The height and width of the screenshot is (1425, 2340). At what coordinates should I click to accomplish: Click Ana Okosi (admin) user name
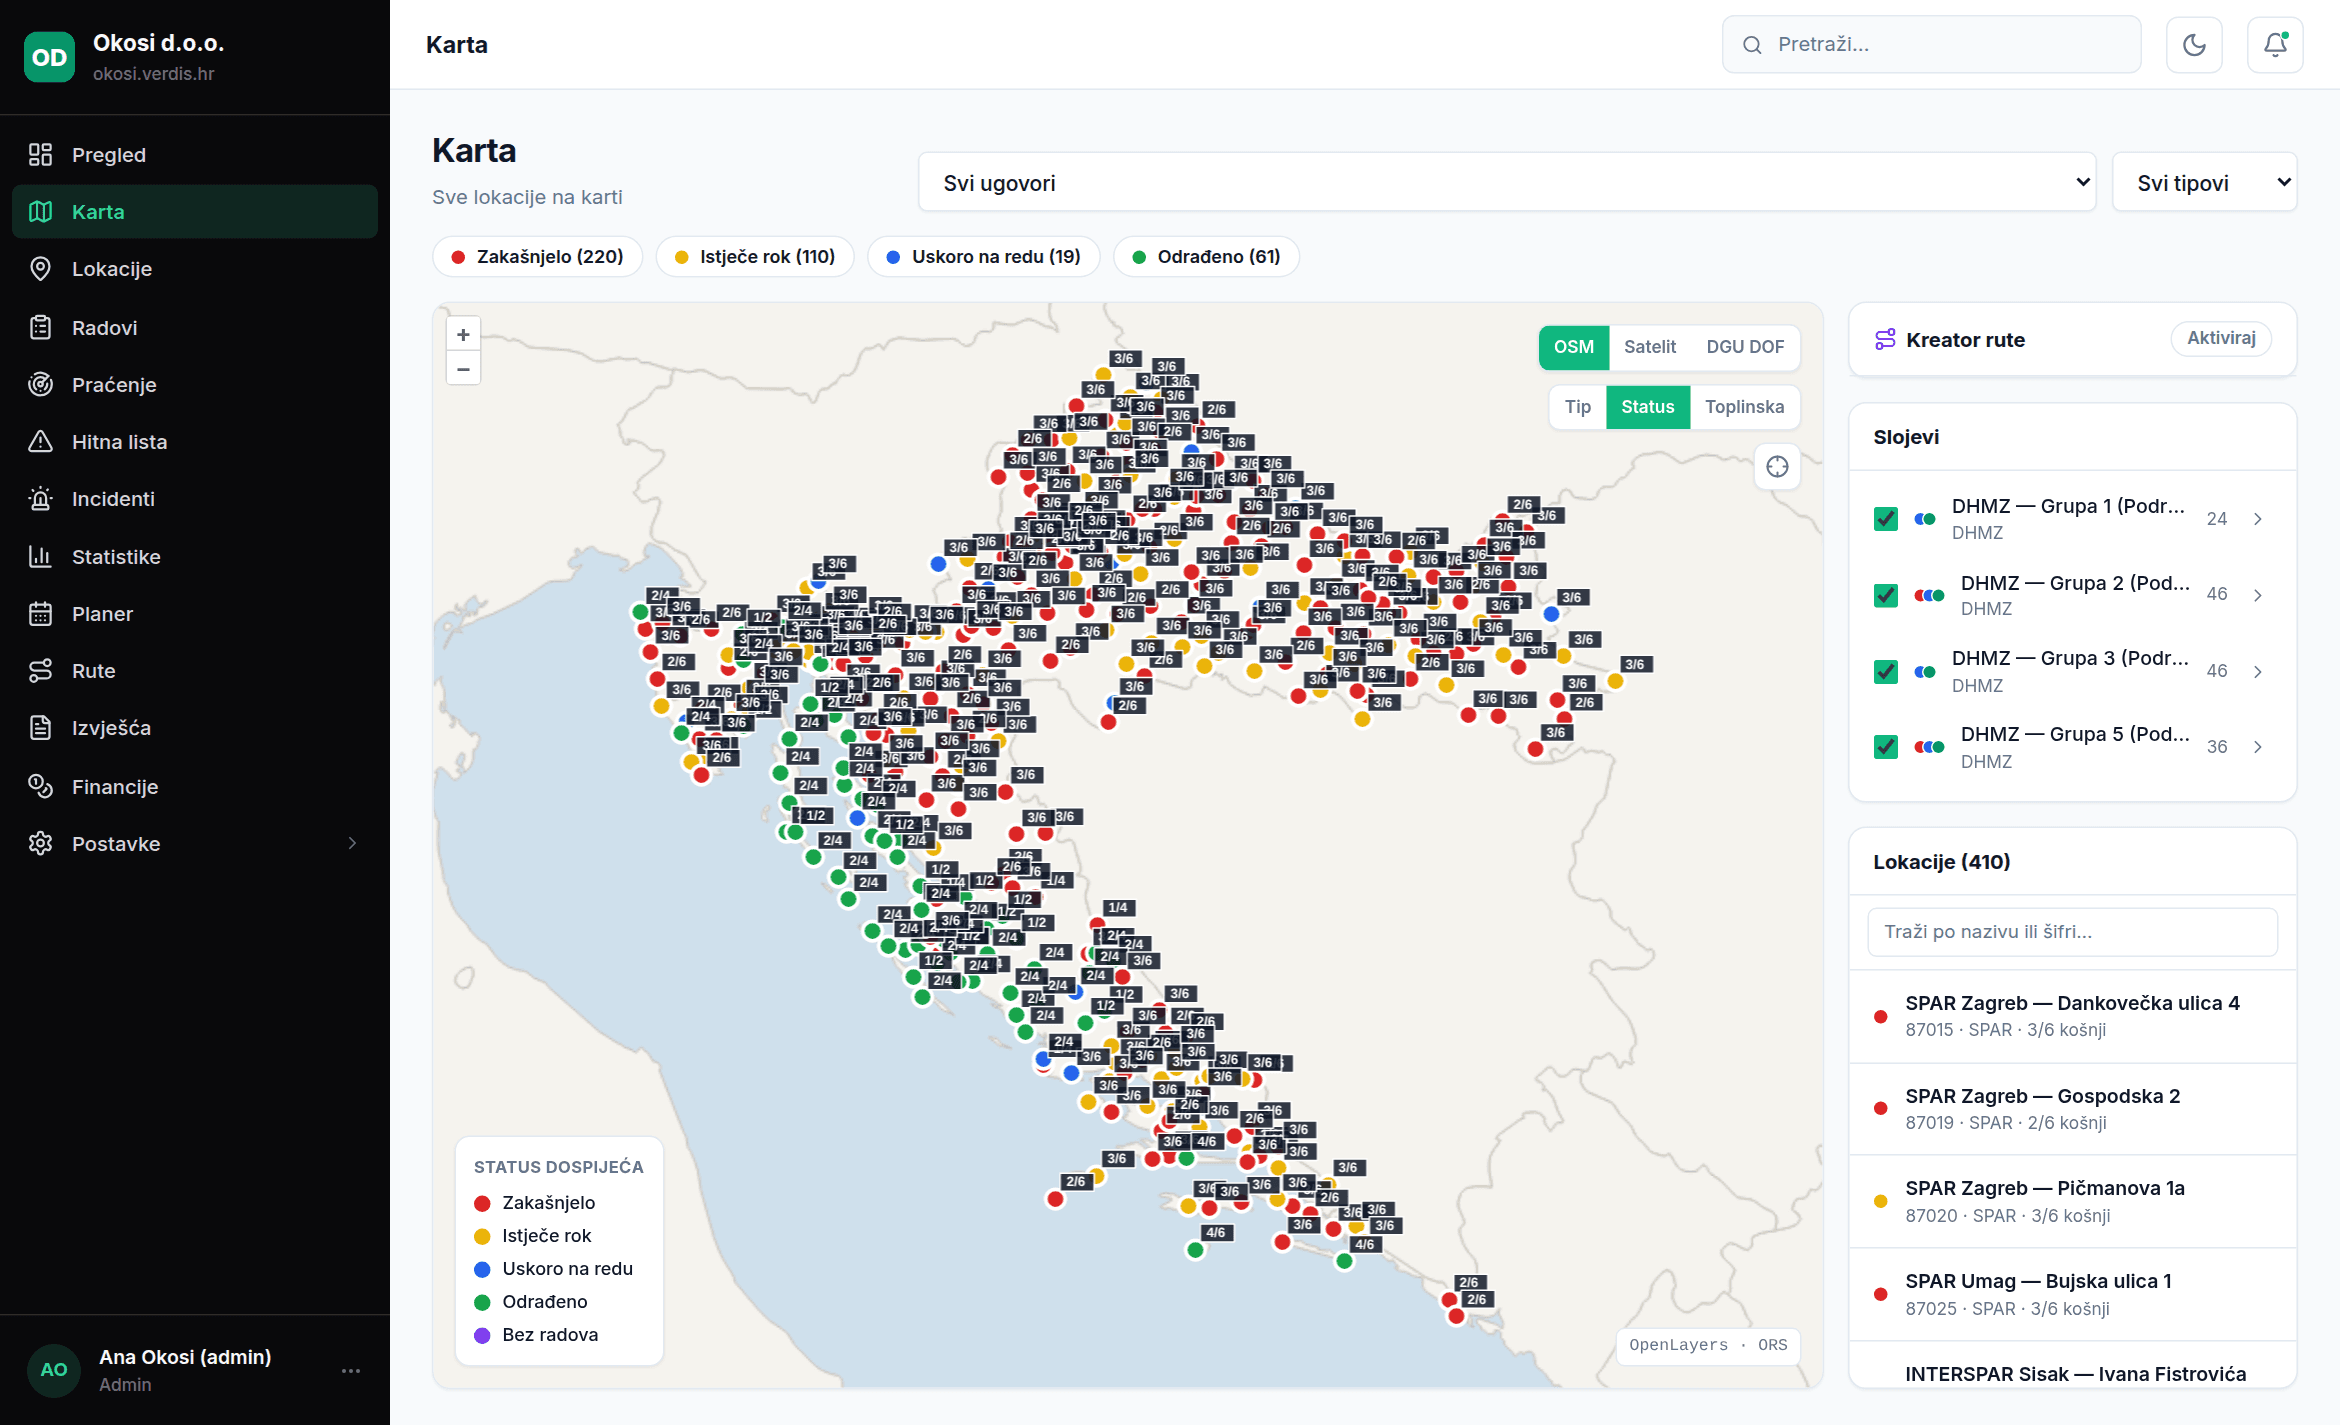(185, 1357)
